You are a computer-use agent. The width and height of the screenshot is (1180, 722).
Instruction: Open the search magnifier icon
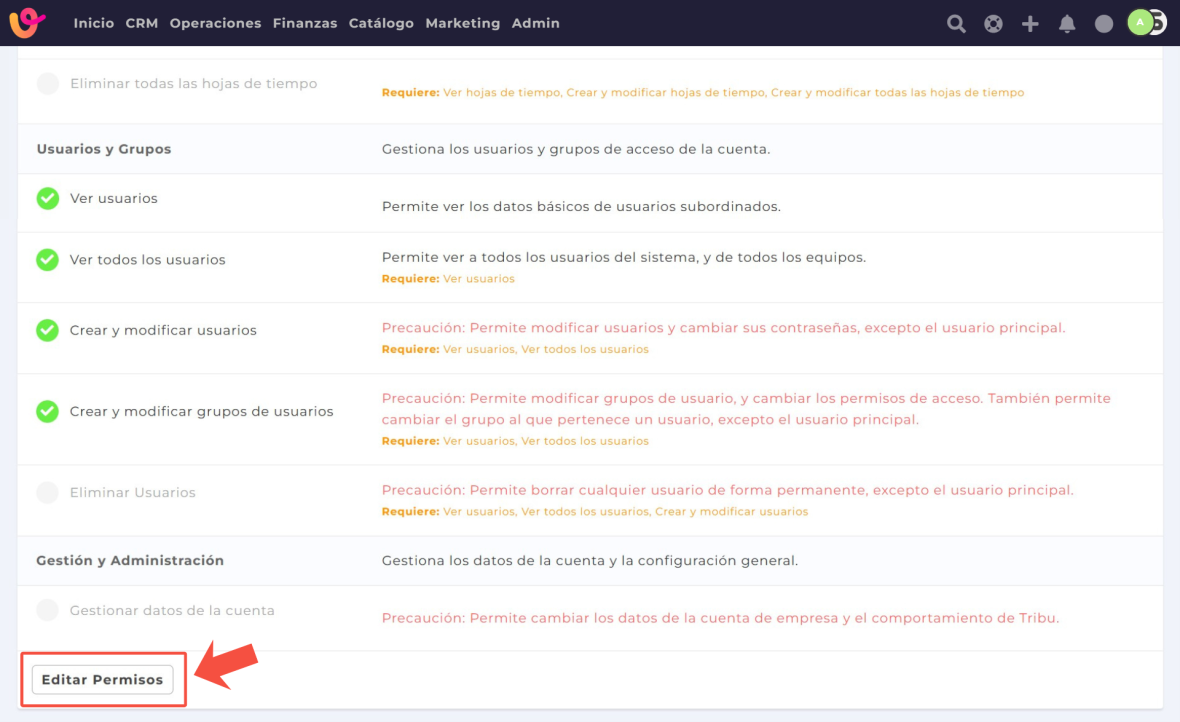956,23
